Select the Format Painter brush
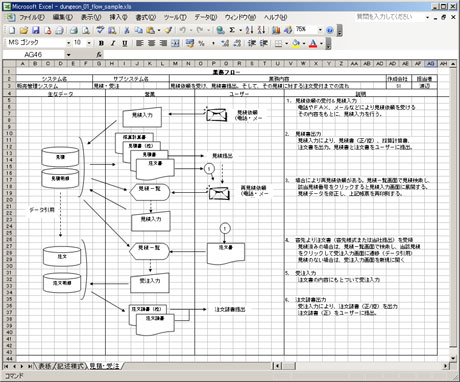Screen dimensions: 460x382 [x=168, y=30]
